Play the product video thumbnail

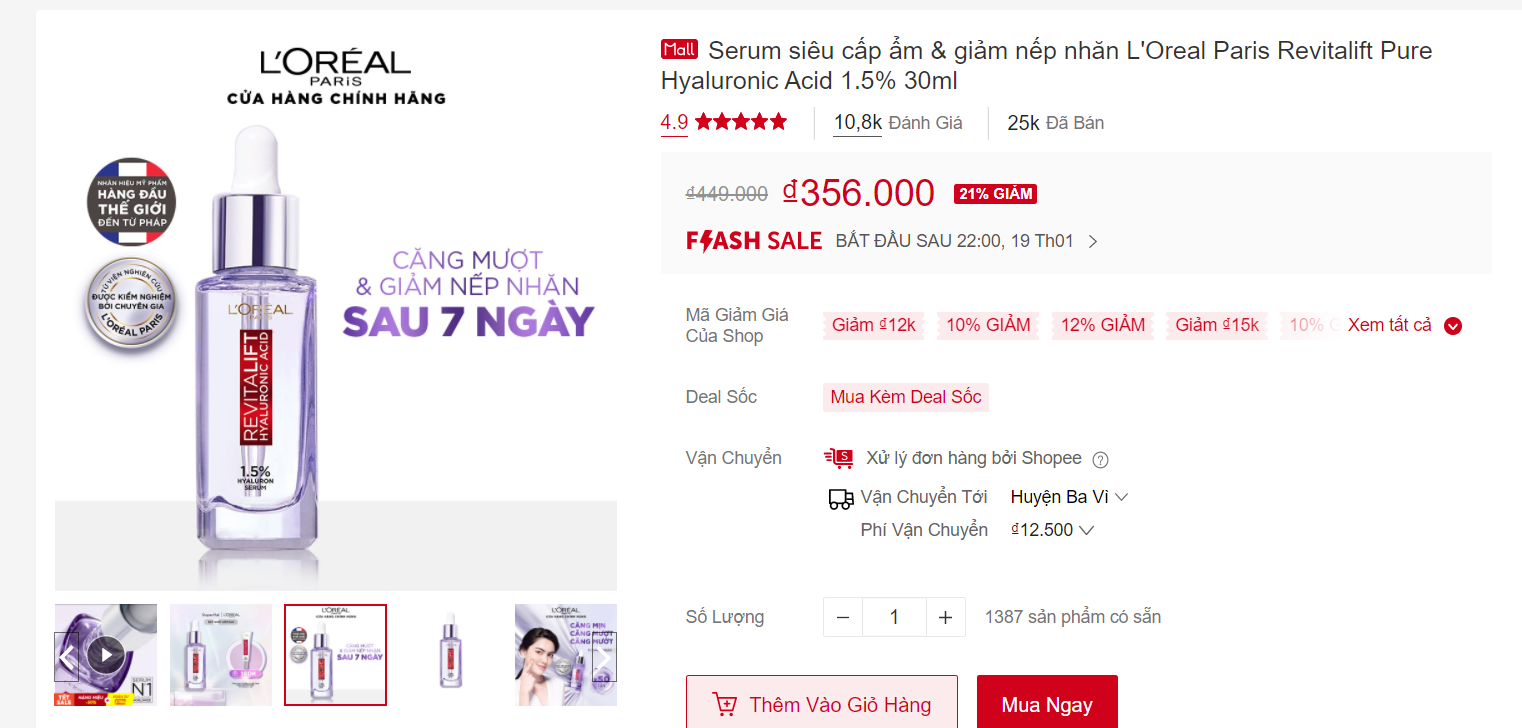coord(104,654)
